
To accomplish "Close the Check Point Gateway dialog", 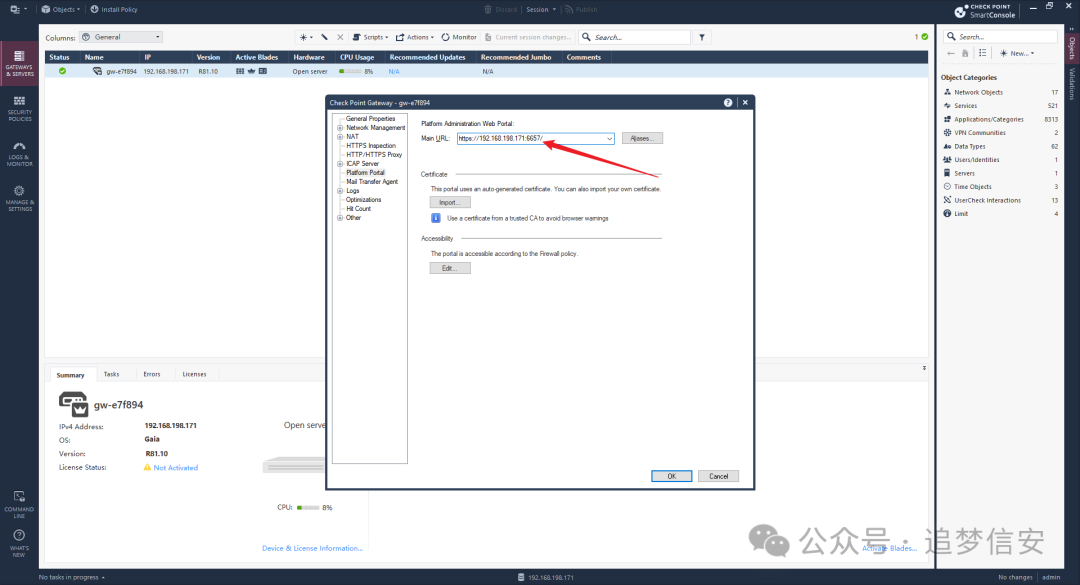I will pos(745,102).
